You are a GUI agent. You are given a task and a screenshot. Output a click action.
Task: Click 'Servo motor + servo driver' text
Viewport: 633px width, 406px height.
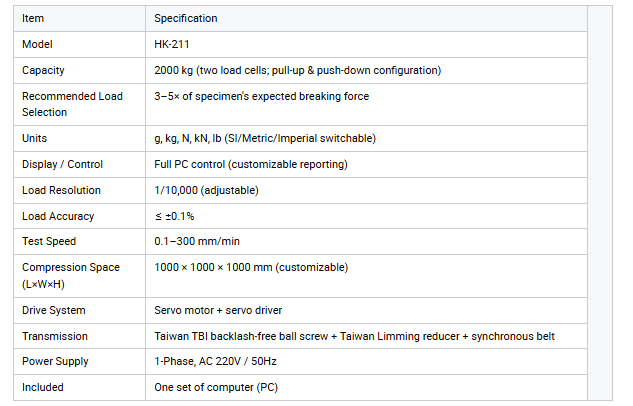[x=218, y=310]
